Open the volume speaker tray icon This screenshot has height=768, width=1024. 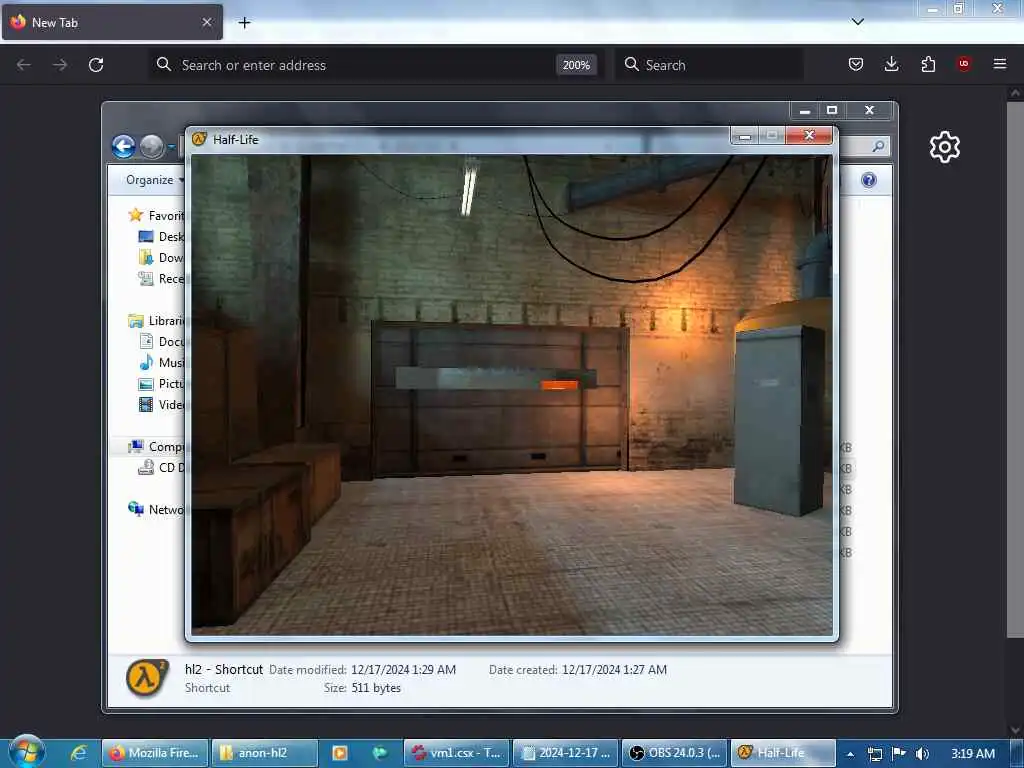tap(922, 754)
